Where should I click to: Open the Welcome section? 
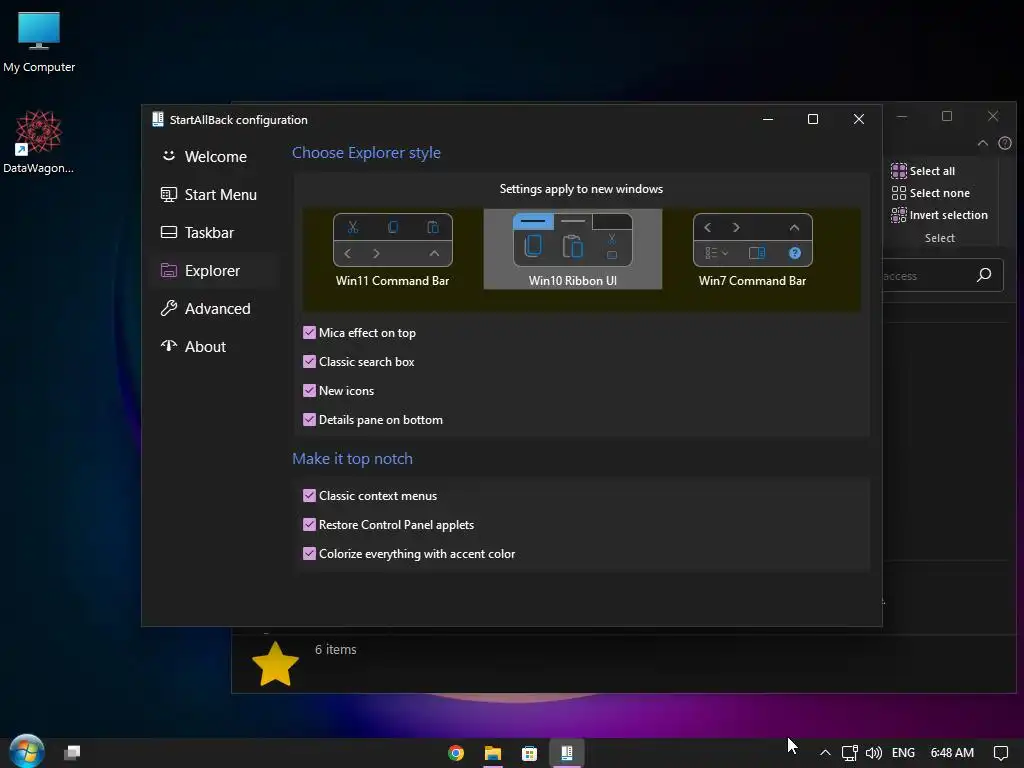[x=214, y=157]
